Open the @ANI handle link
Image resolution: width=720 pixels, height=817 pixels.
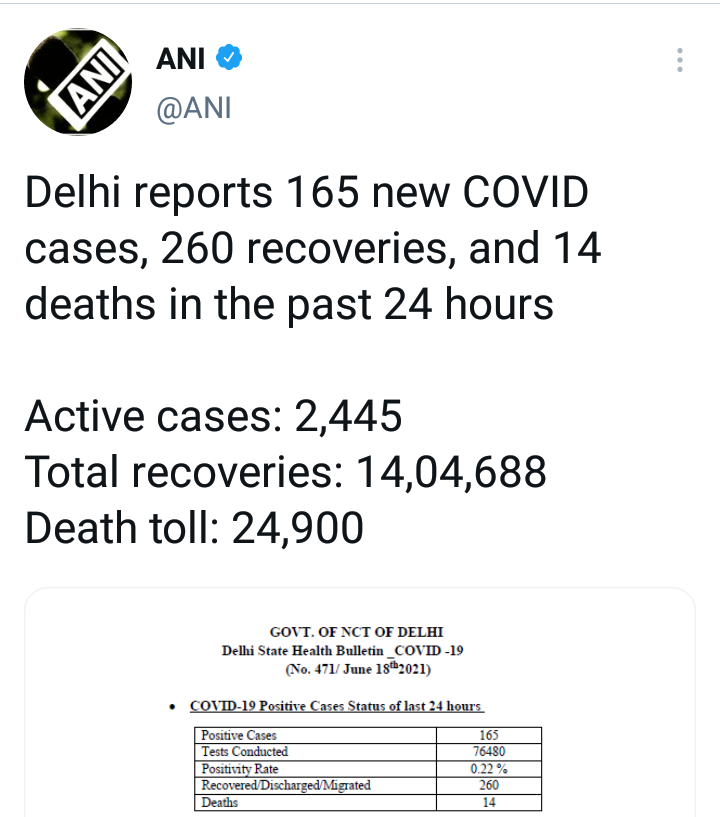(194, 107)
